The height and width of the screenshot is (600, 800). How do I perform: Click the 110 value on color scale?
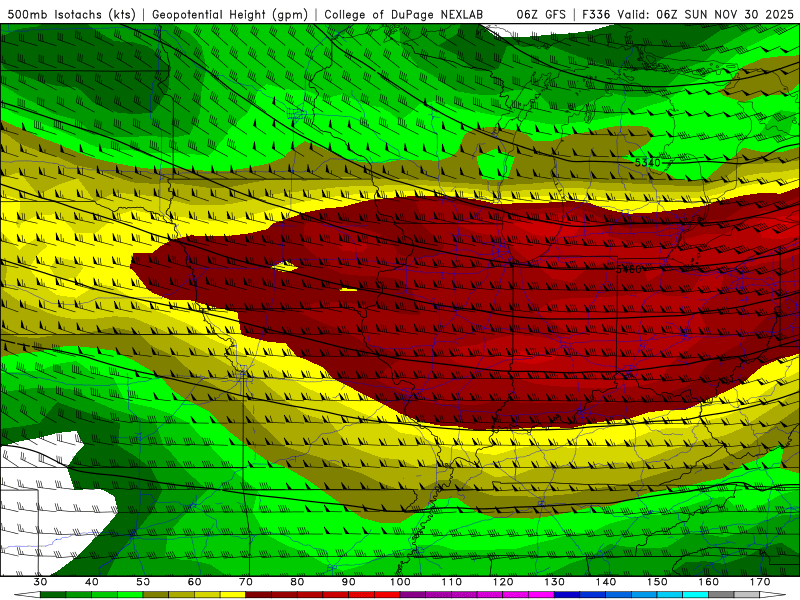pyautogui.click(x=452, y=582)
